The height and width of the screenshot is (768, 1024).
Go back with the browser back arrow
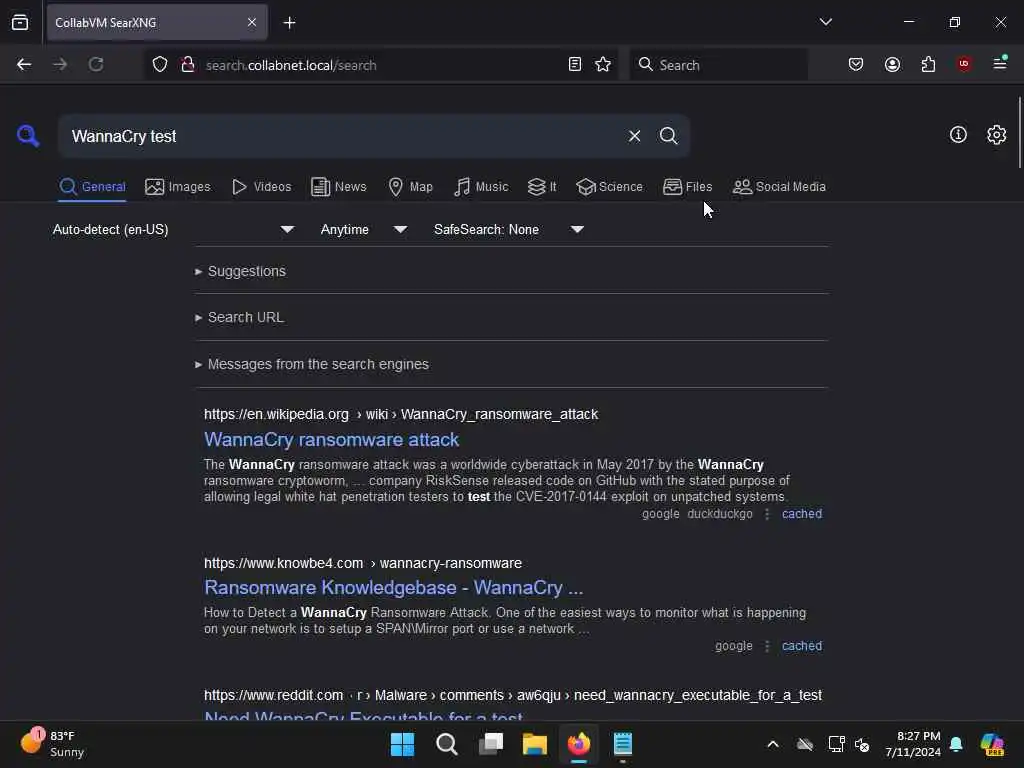click(24, 64)
